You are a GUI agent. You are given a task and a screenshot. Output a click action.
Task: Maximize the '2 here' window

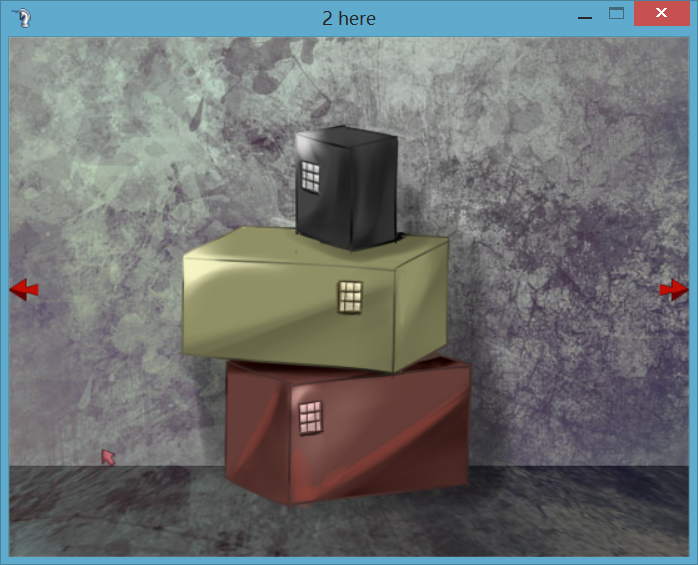point(616,13)
